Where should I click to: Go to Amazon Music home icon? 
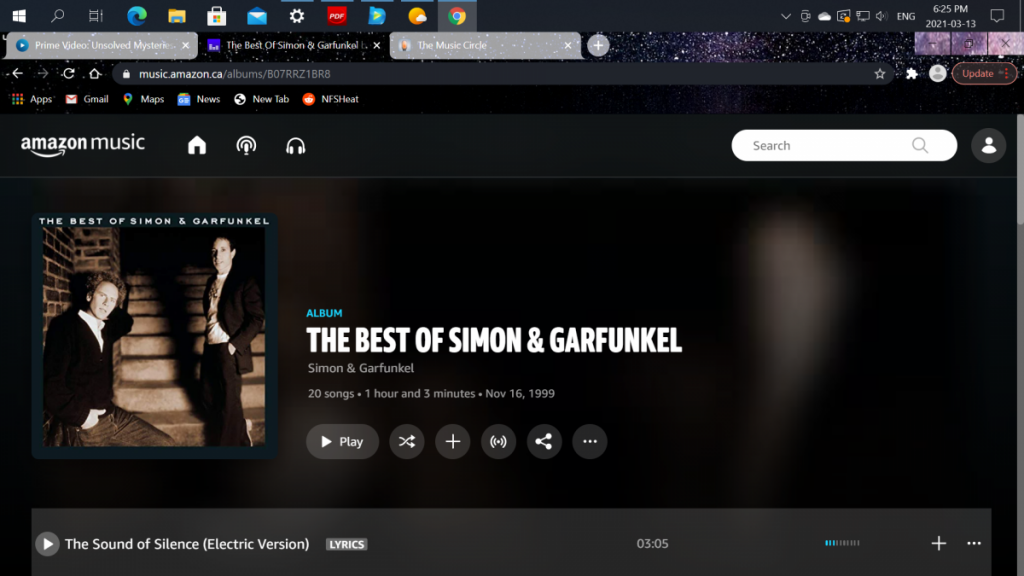click(x=197, y=145)
